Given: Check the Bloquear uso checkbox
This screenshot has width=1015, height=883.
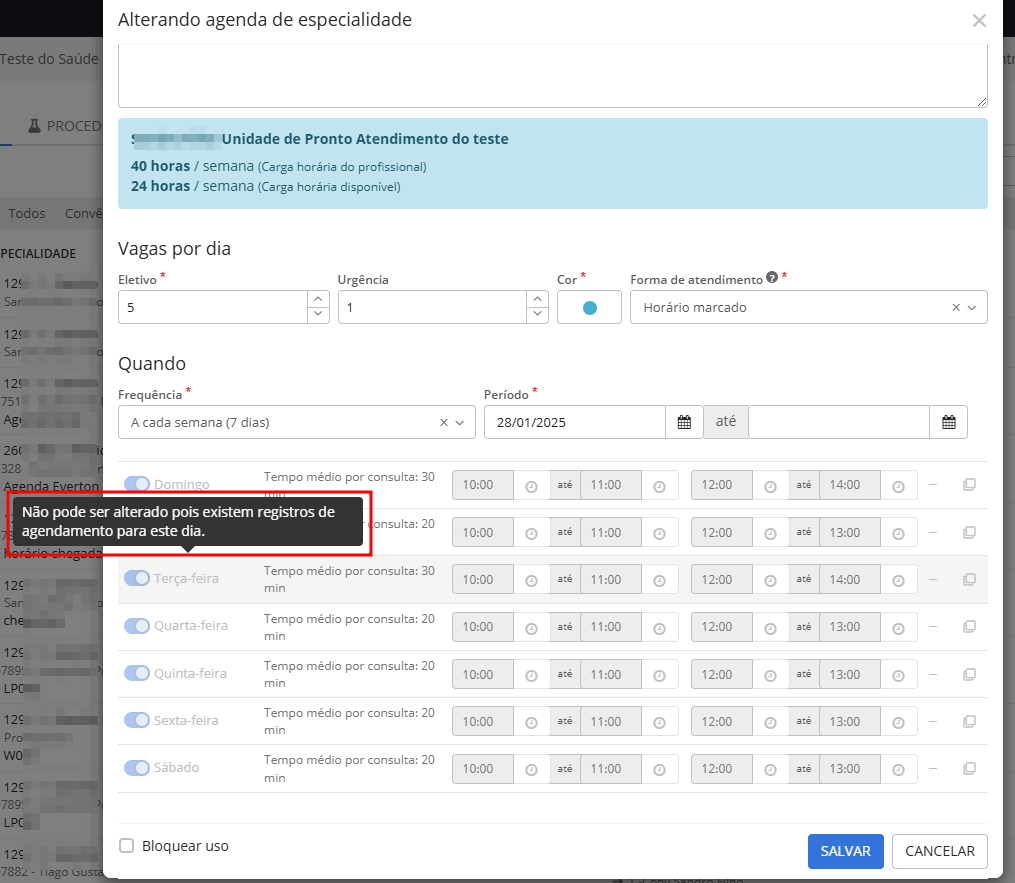Looking at the screenshot, I should click(126, 845).
